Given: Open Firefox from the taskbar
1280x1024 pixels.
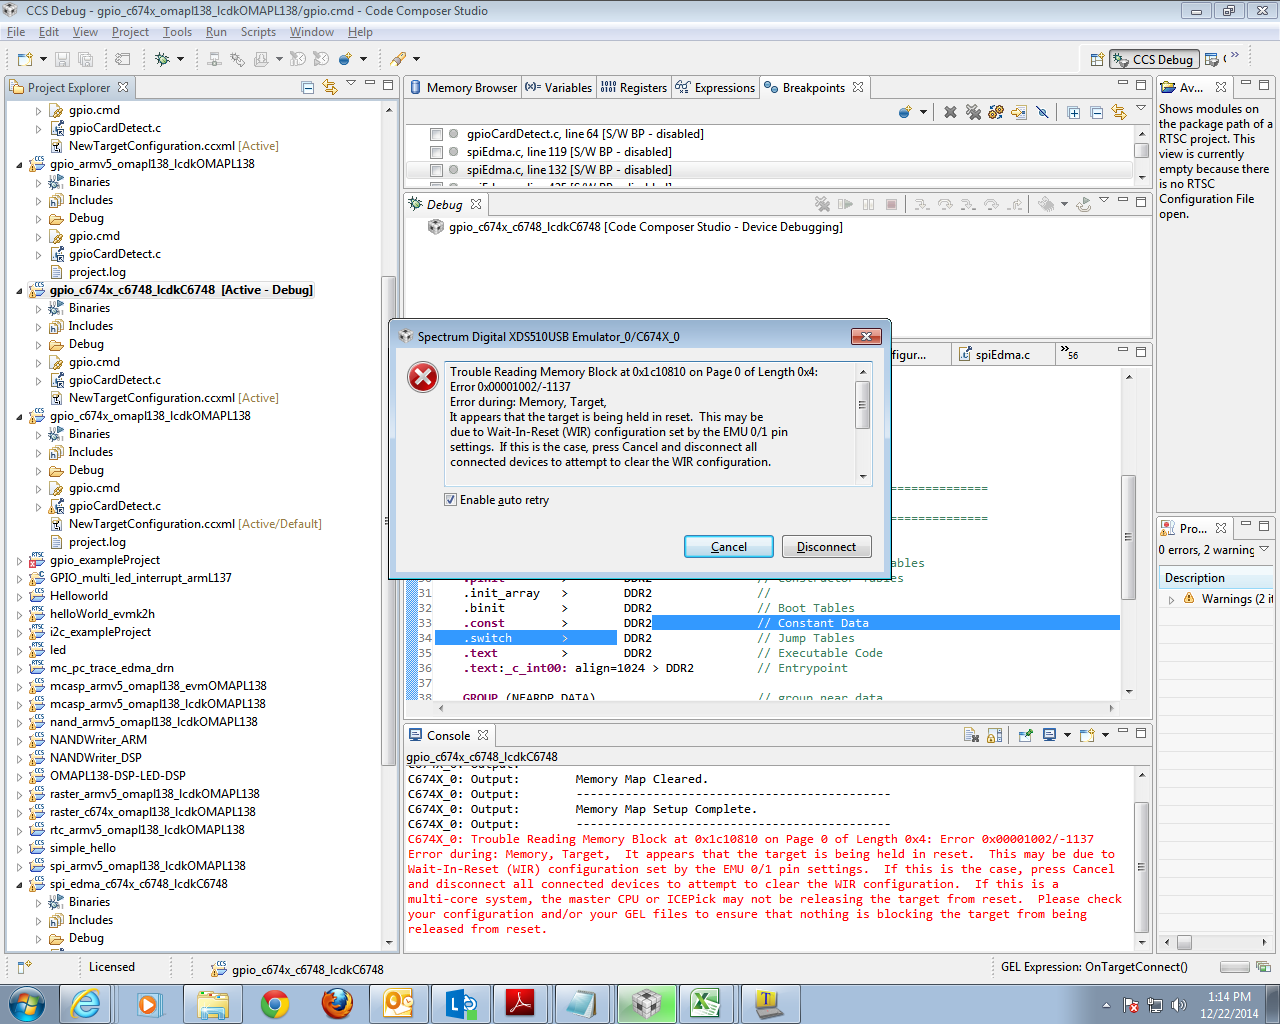Looking at the screenshot, I should click(x=337, y=1003).
